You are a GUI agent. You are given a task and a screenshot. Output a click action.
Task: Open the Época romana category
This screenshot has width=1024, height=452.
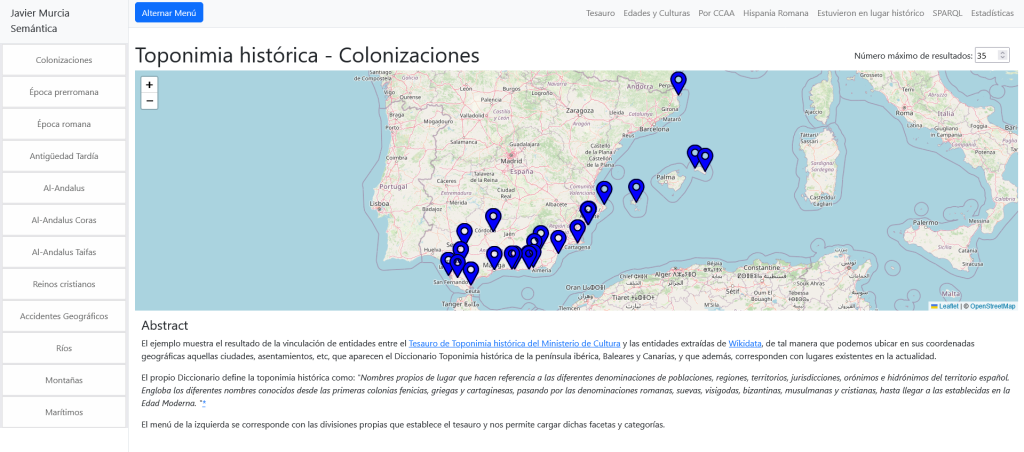[x=64, y=124]
